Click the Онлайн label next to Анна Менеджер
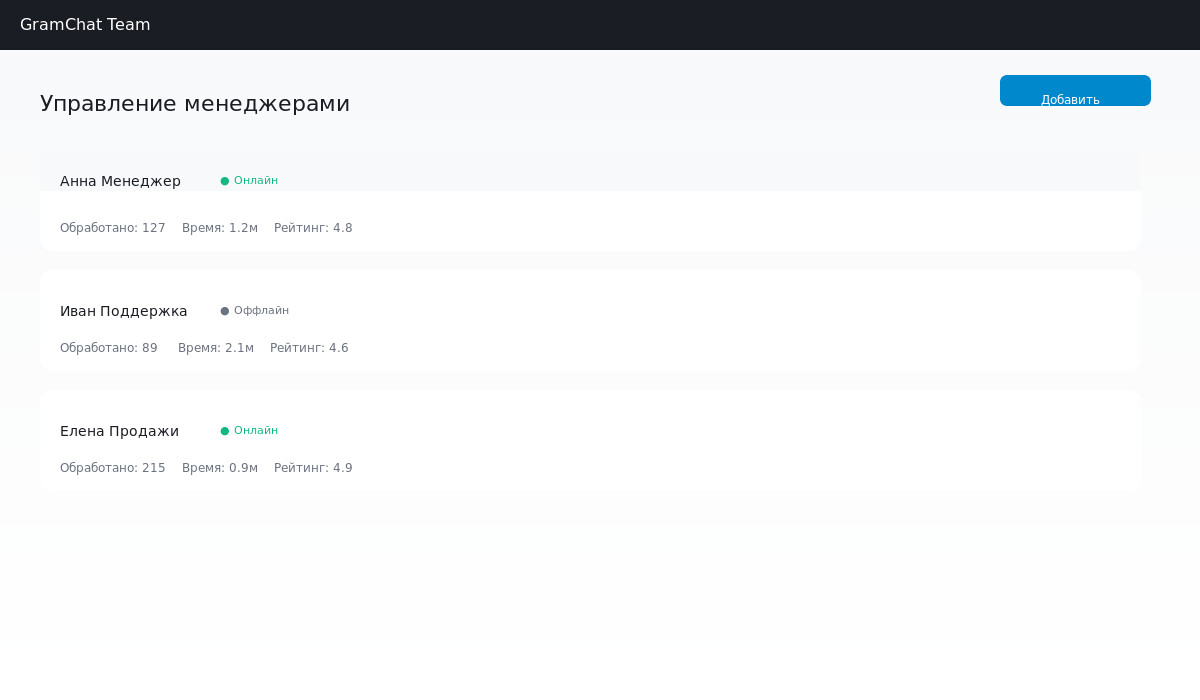 coord(256,181)
